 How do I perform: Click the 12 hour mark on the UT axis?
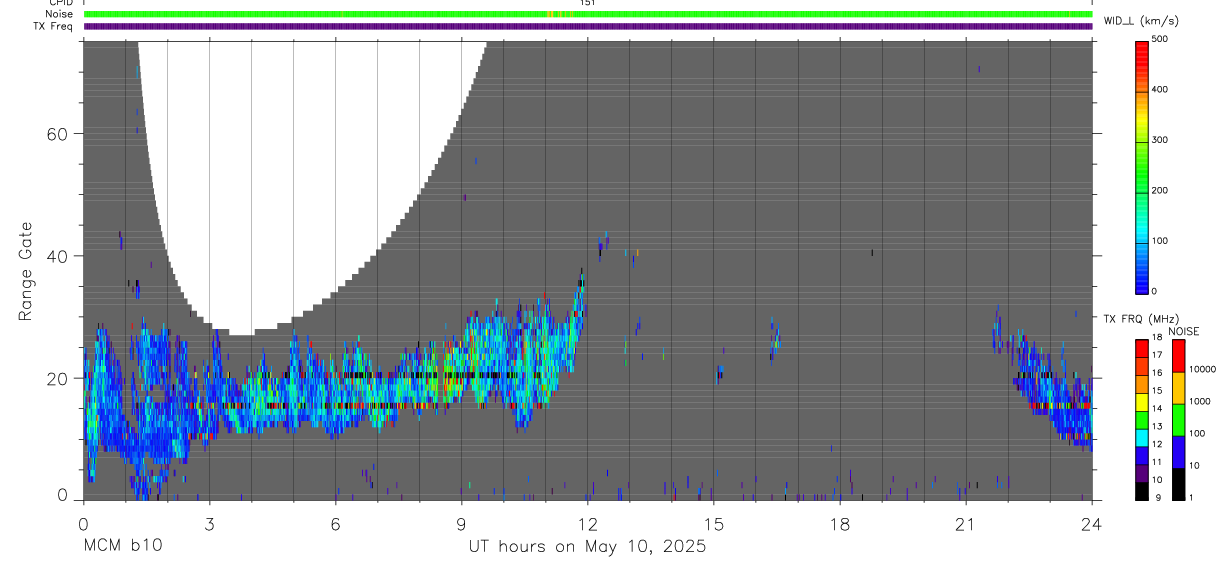587,524
